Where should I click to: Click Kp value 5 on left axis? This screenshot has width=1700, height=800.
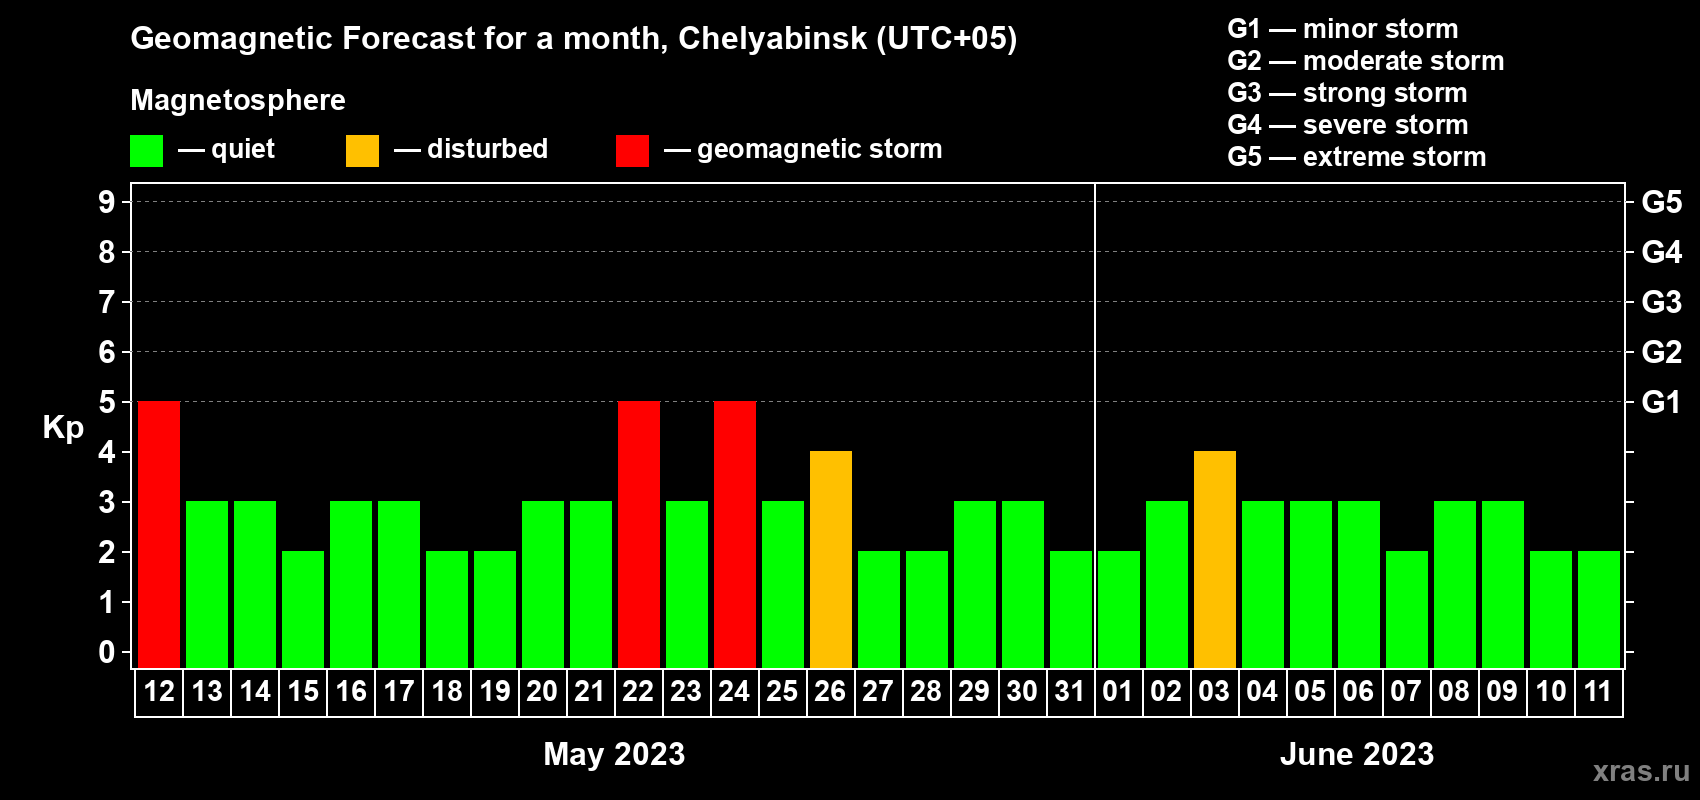107,402
